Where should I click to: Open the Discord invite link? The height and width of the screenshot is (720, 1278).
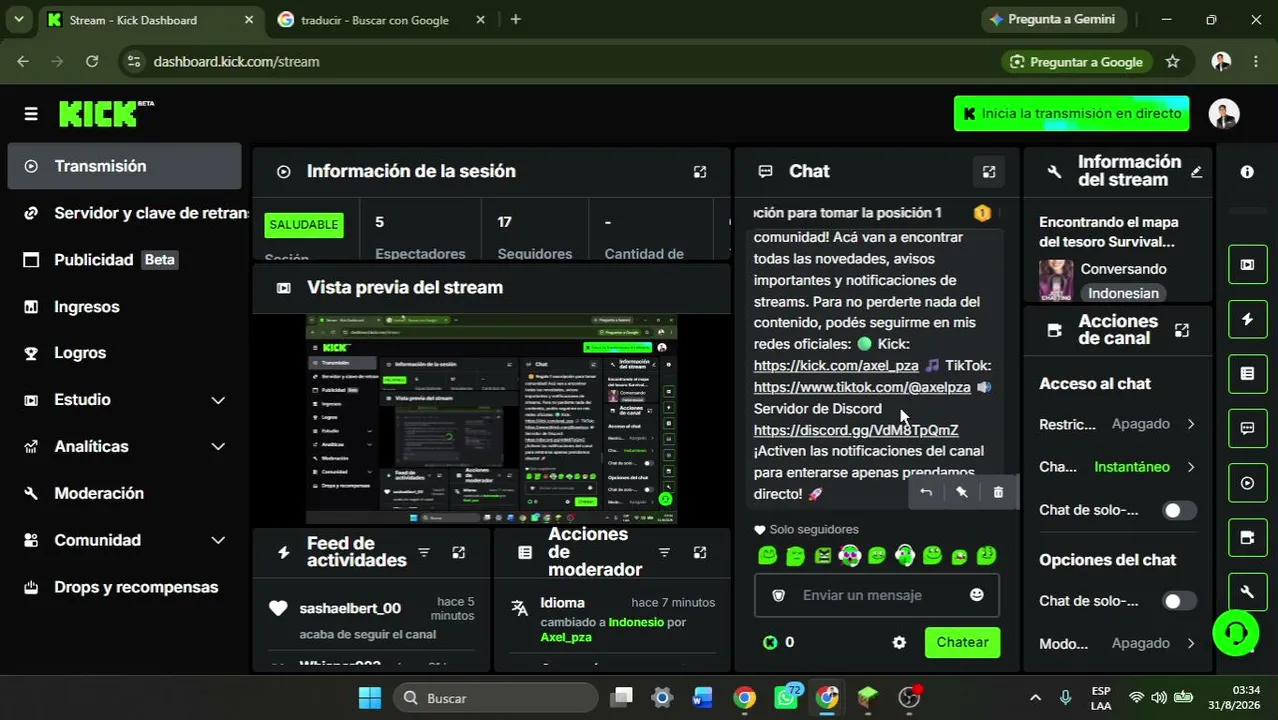pos(856,430)
